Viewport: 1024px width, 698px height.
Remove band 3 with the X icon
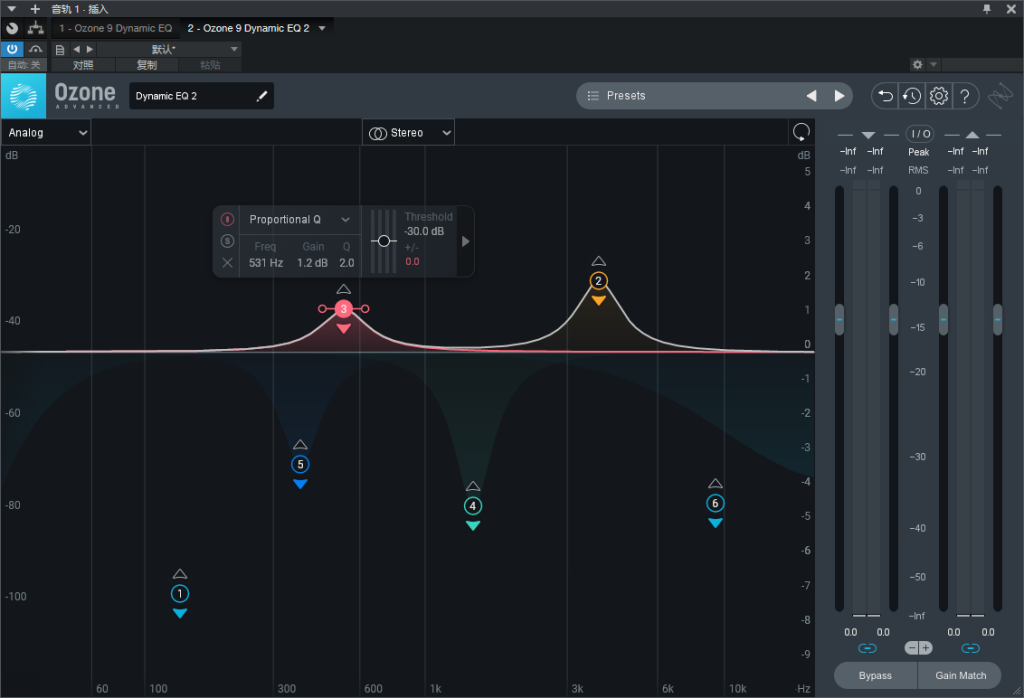(227, 262)
